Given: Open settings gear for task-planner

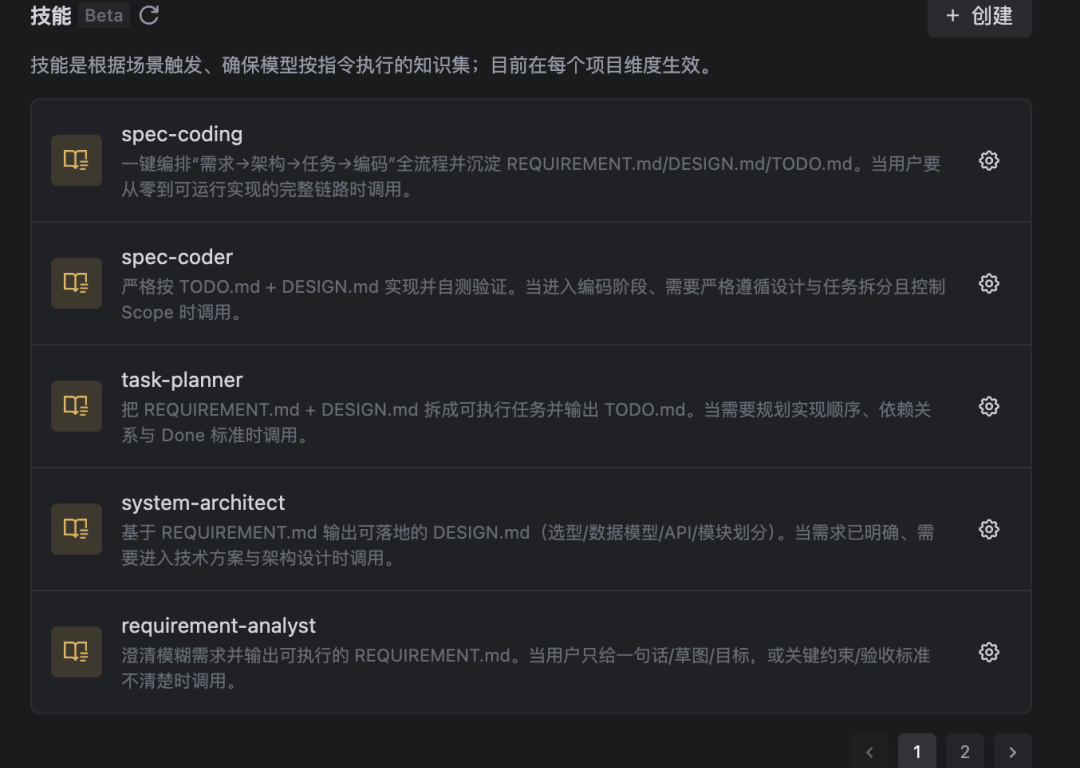Looking at the screenshot, I should coord(988,406).
